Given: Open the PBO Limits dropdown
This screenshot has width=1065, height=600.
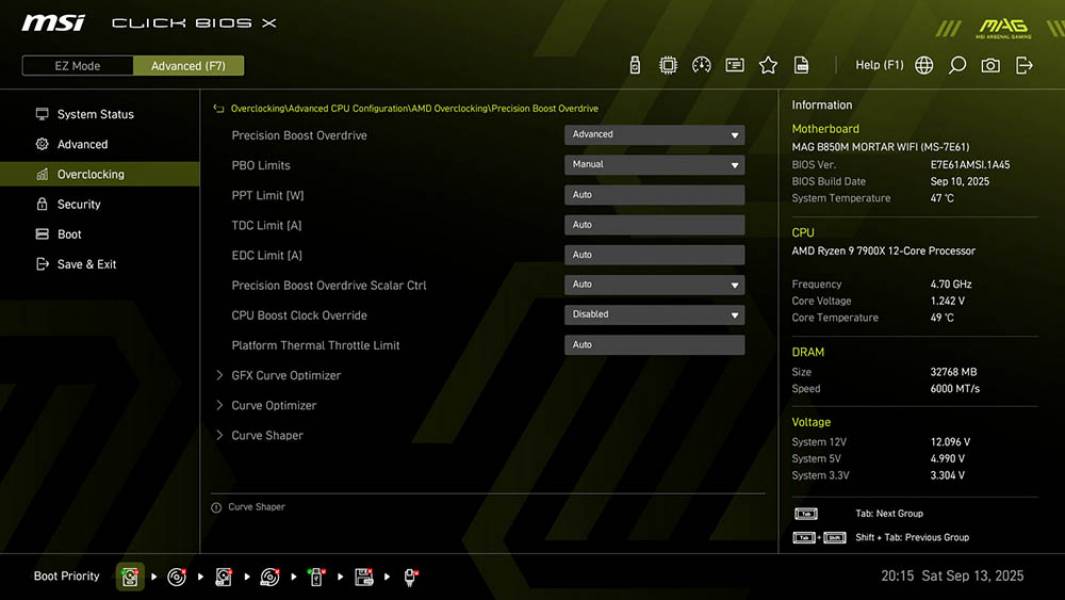Looking at the screenshot, I should coord(654,164).
